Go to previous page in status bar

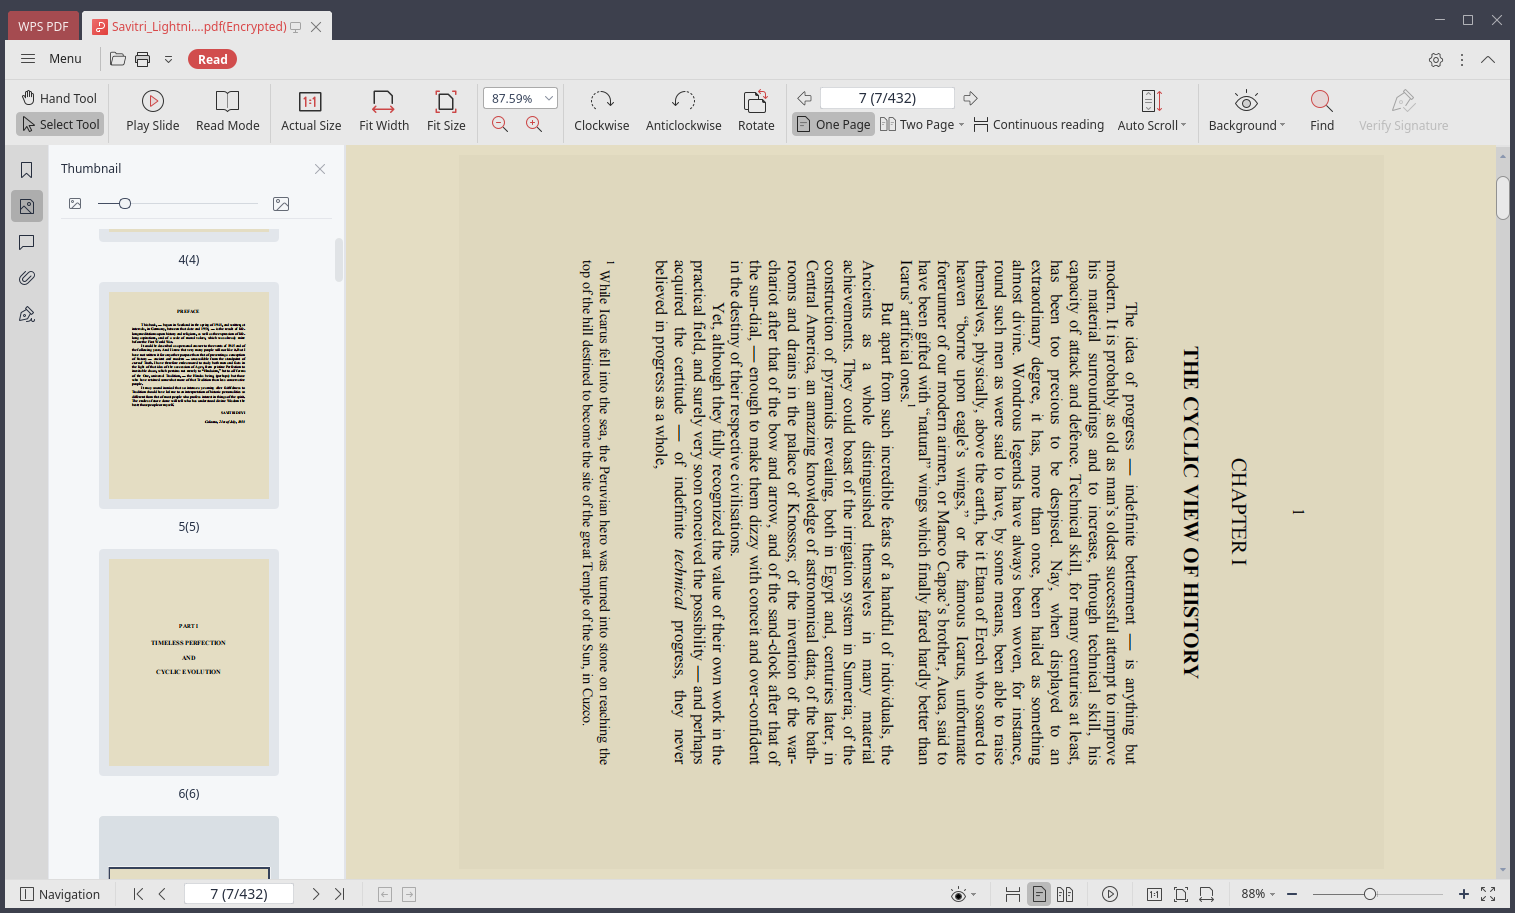coord(162,894)
